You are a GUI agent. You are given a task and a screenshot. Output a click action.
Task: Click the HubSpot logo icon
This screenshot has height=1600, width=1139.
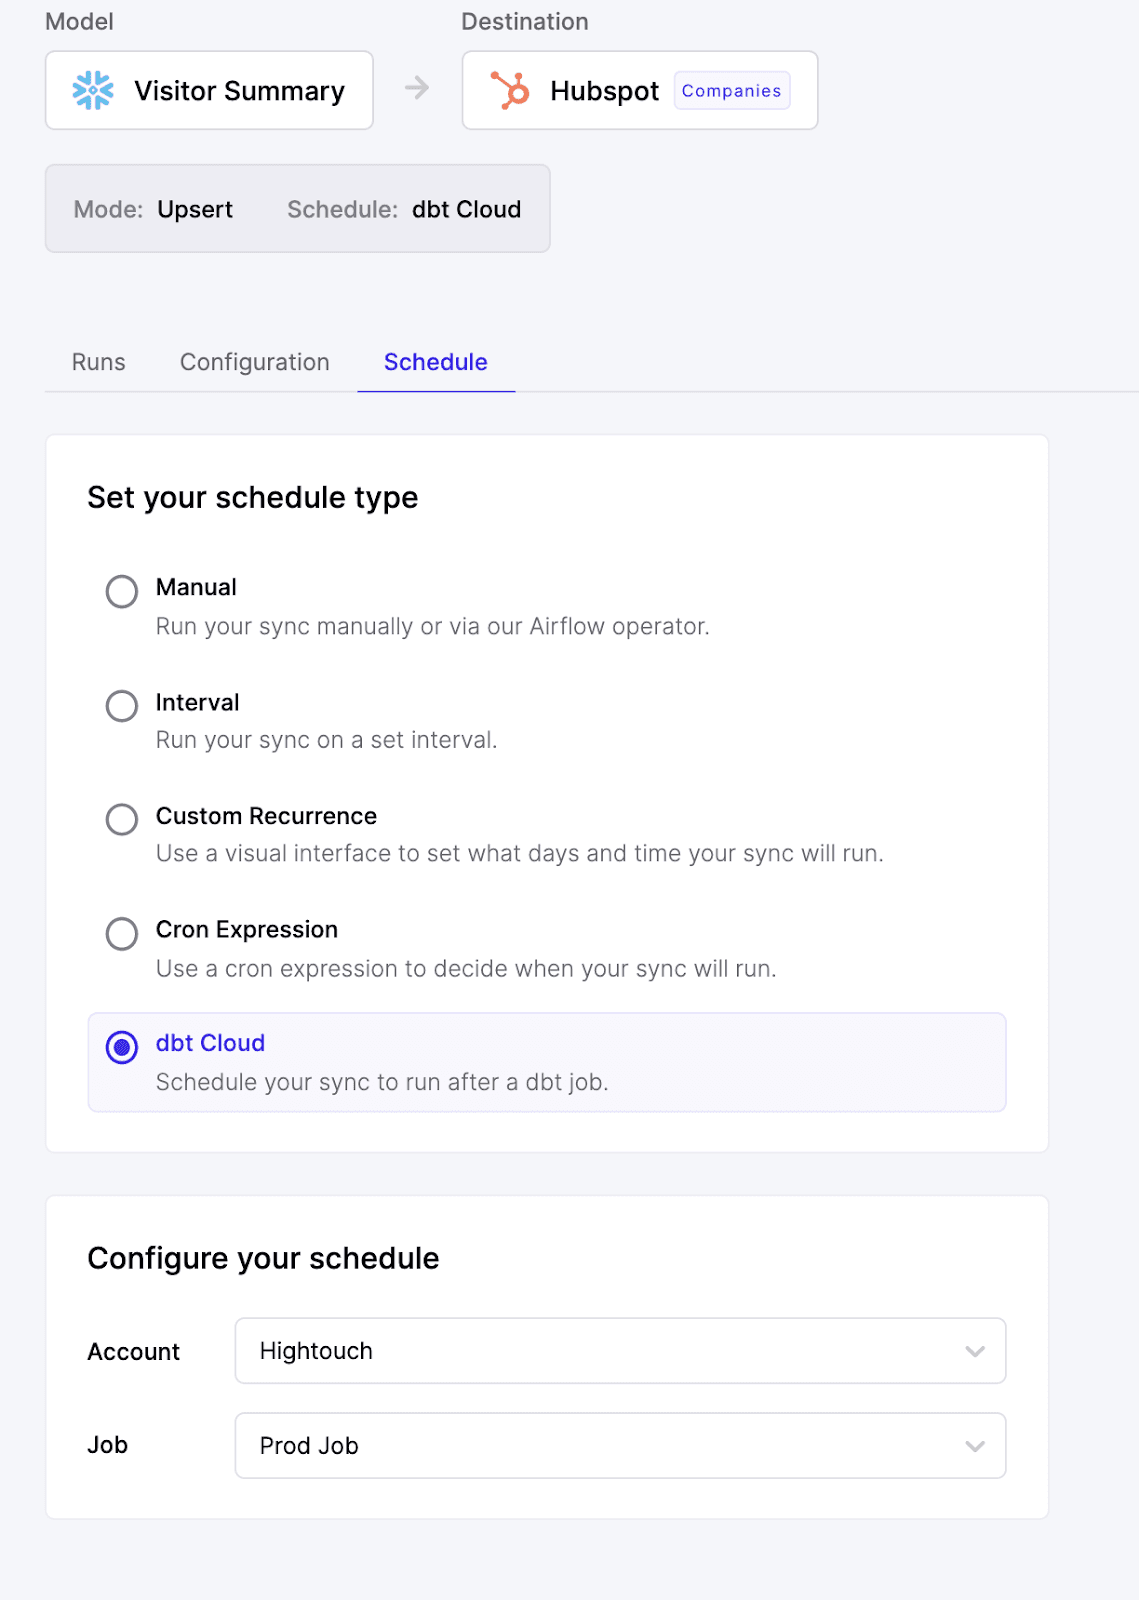510,91
